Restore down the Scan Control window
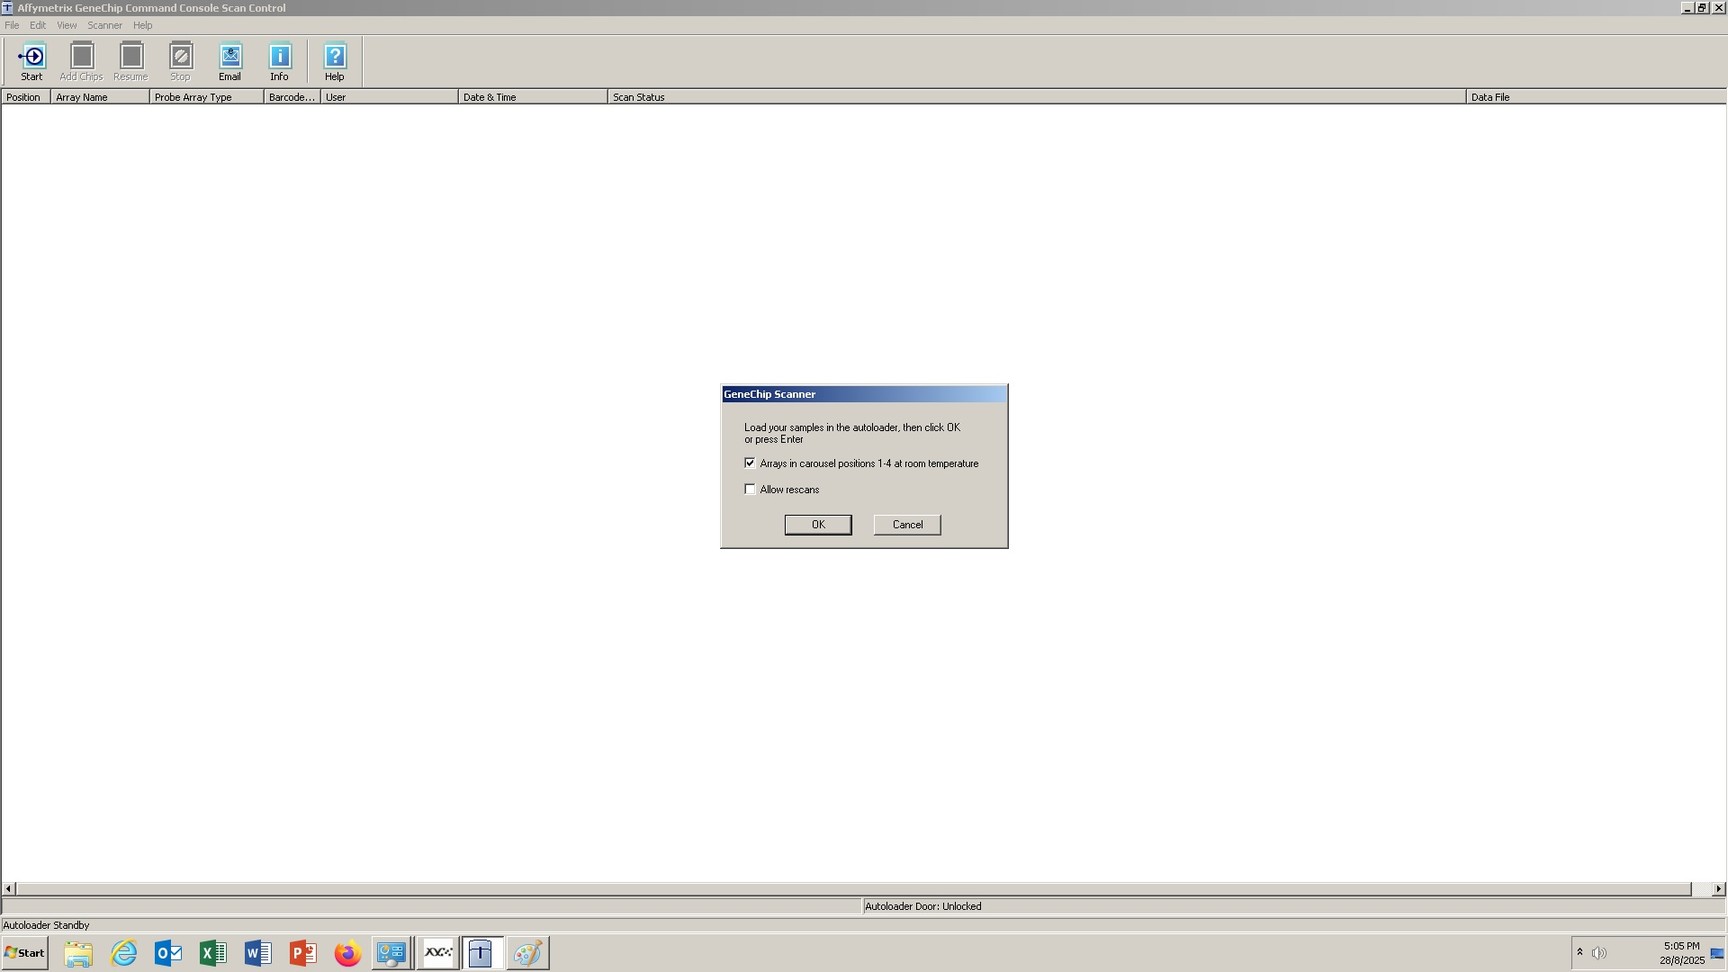Image resolution: width=1728 pixels, height=972 pixels. pos(1702,8)
